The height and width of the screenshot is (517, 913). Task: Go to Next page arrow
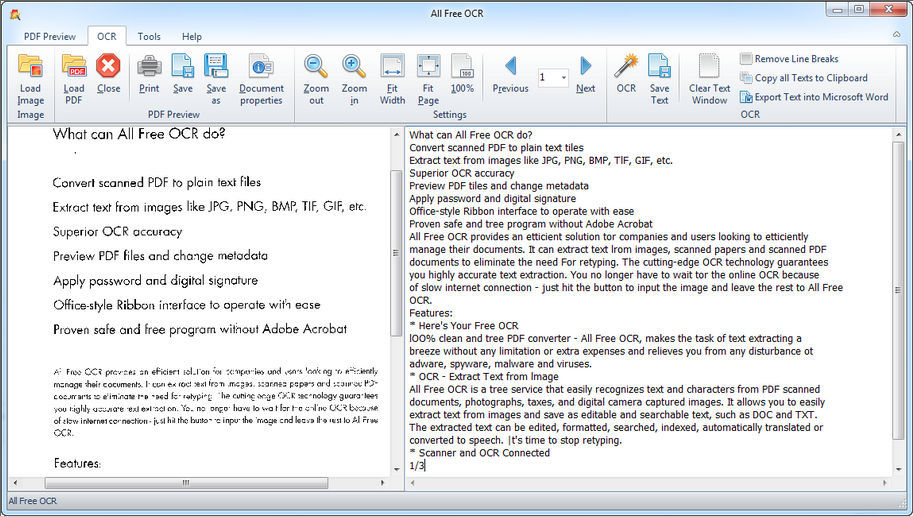point(586,66)
